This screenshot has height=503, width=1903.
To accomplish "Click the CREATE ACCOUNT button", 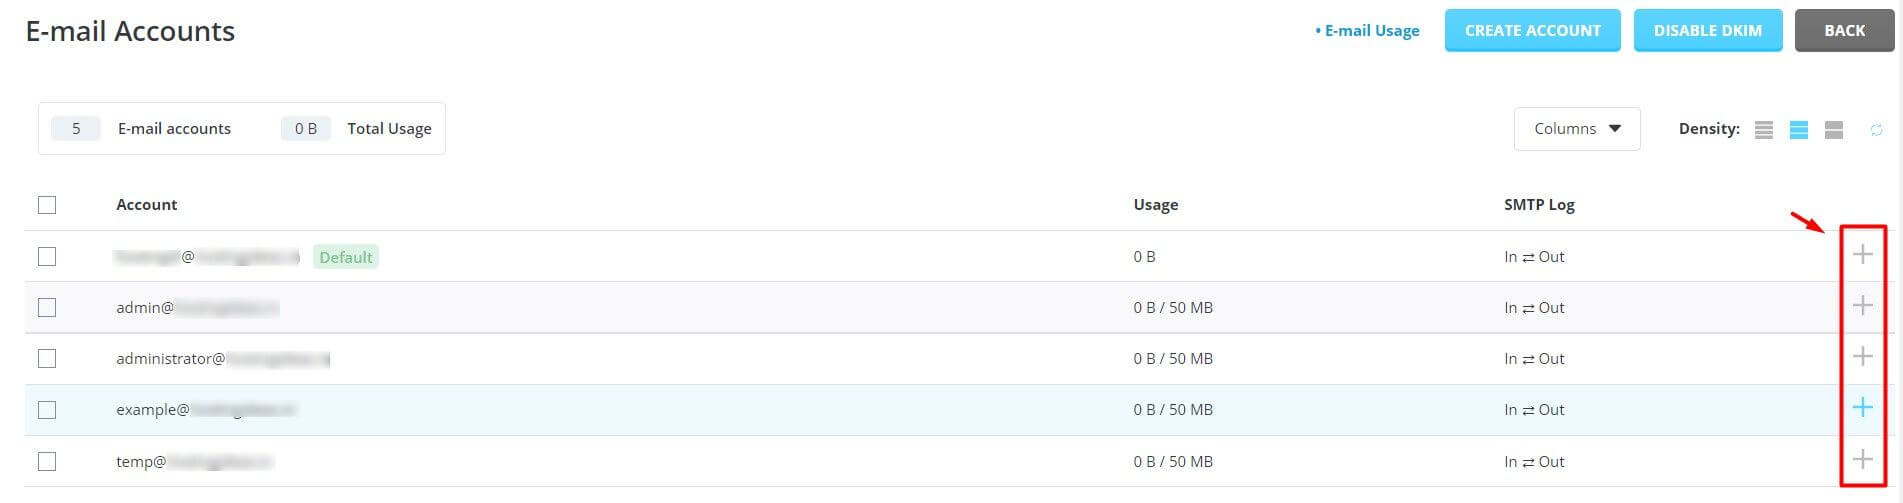I will [1533, 31].
